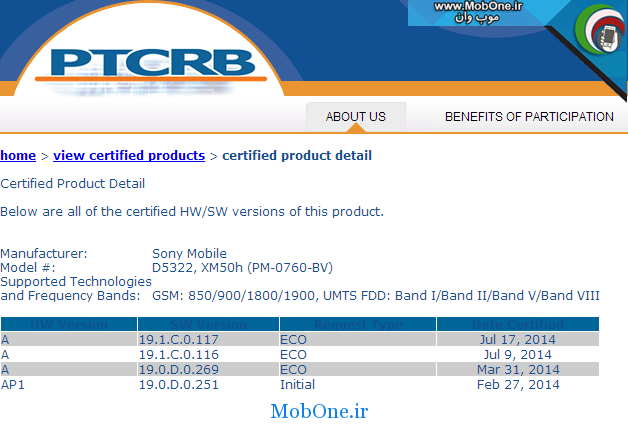Go to the home breadcrumb link

click(18, 156)
